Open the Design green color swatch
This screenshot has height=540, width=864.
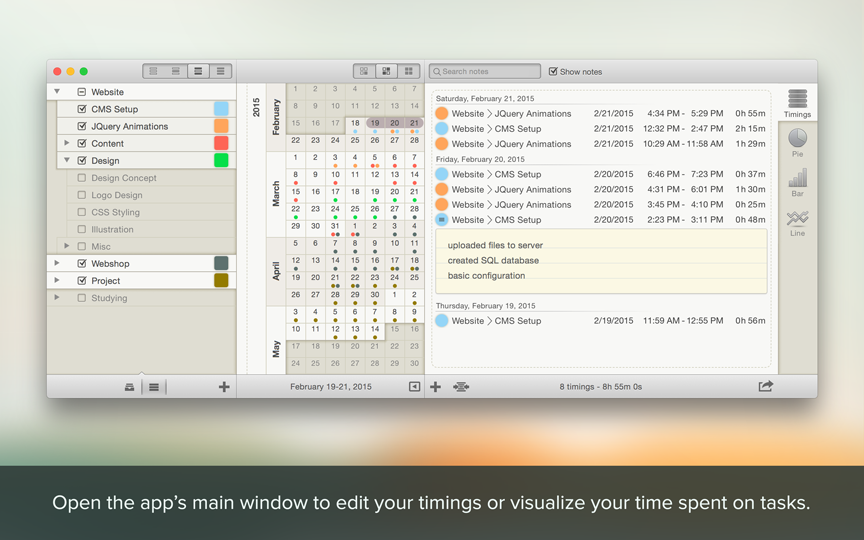click(x=221, y=160)
